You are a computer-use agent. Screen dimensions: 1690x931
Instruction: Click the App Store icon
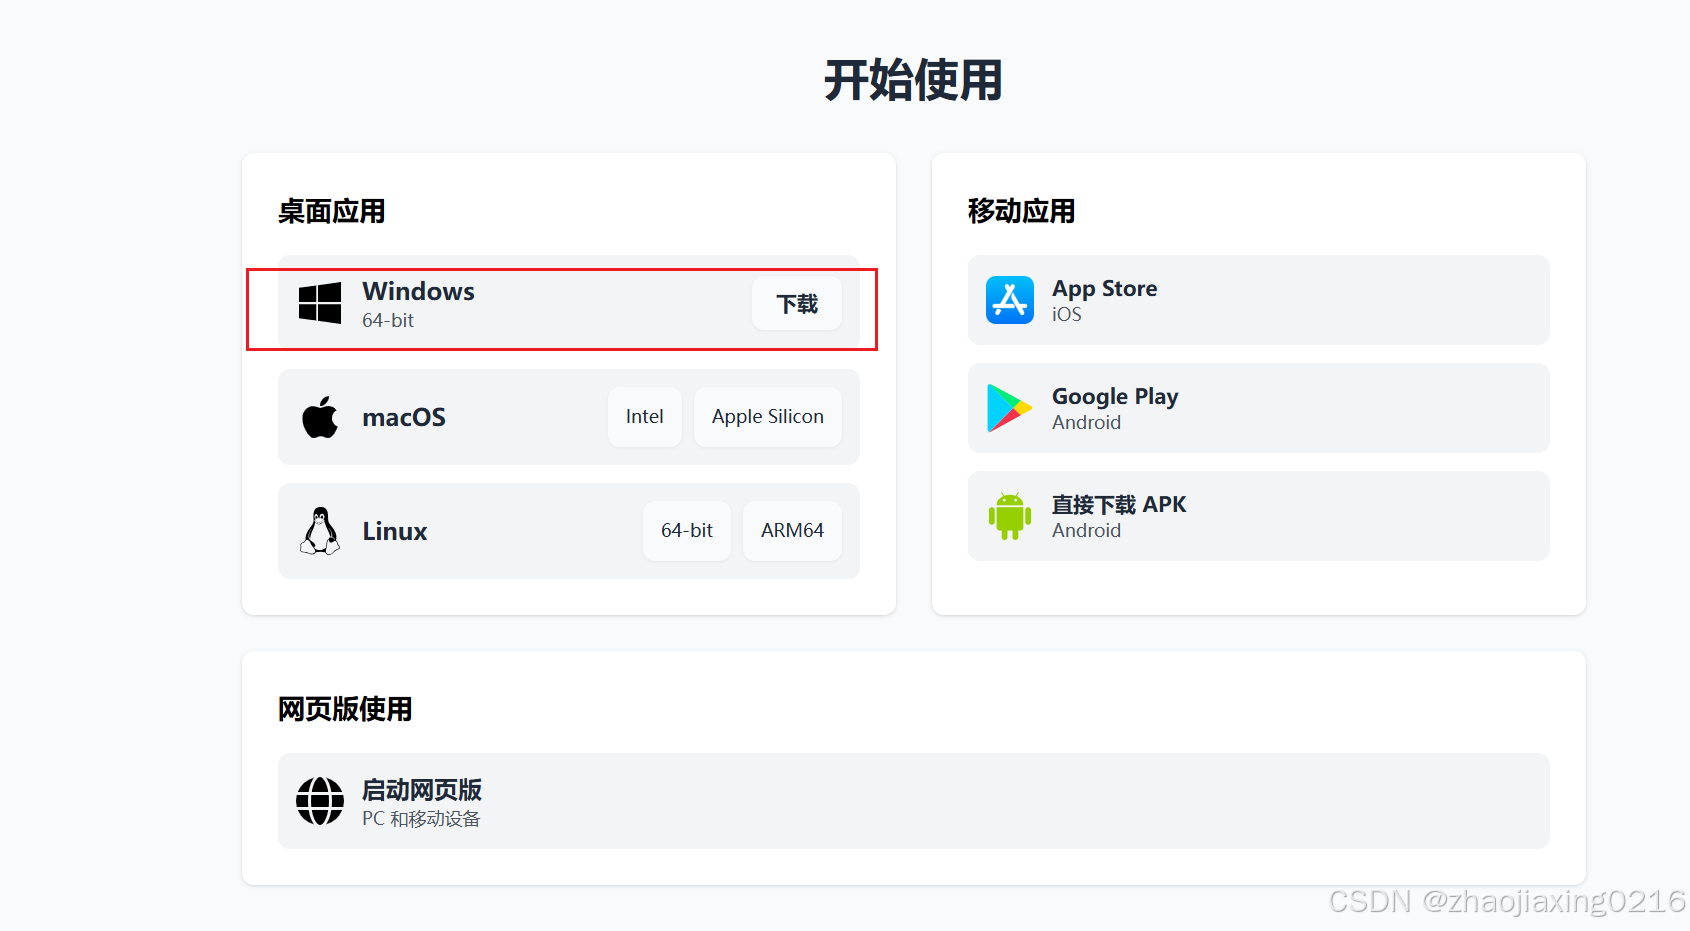[x=1010, y=300]
